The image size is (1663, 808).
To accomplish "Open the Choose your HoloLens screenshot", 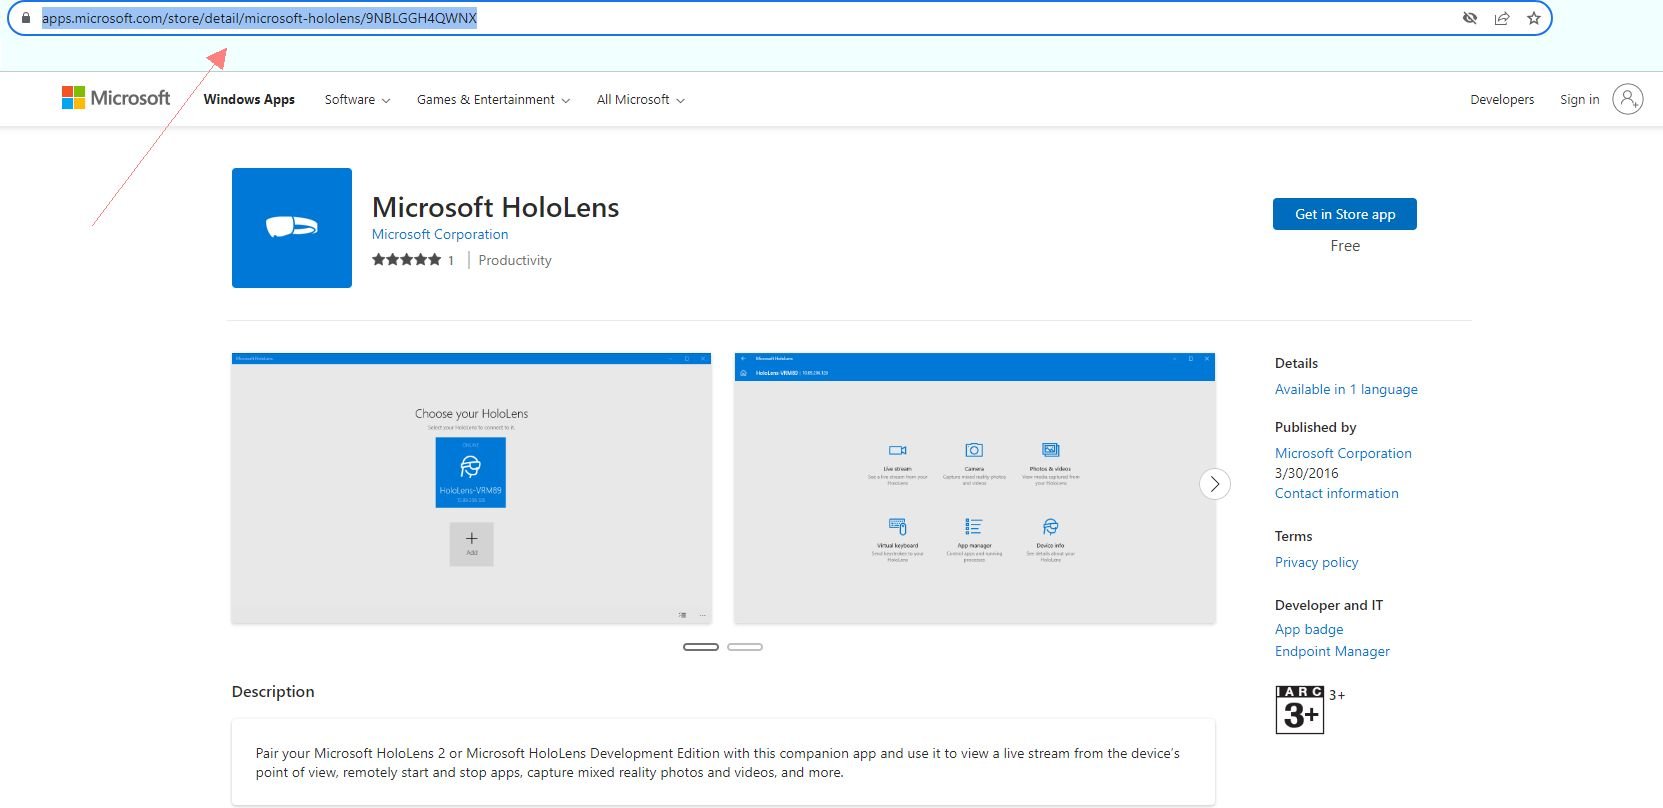I will pos(472,488).
